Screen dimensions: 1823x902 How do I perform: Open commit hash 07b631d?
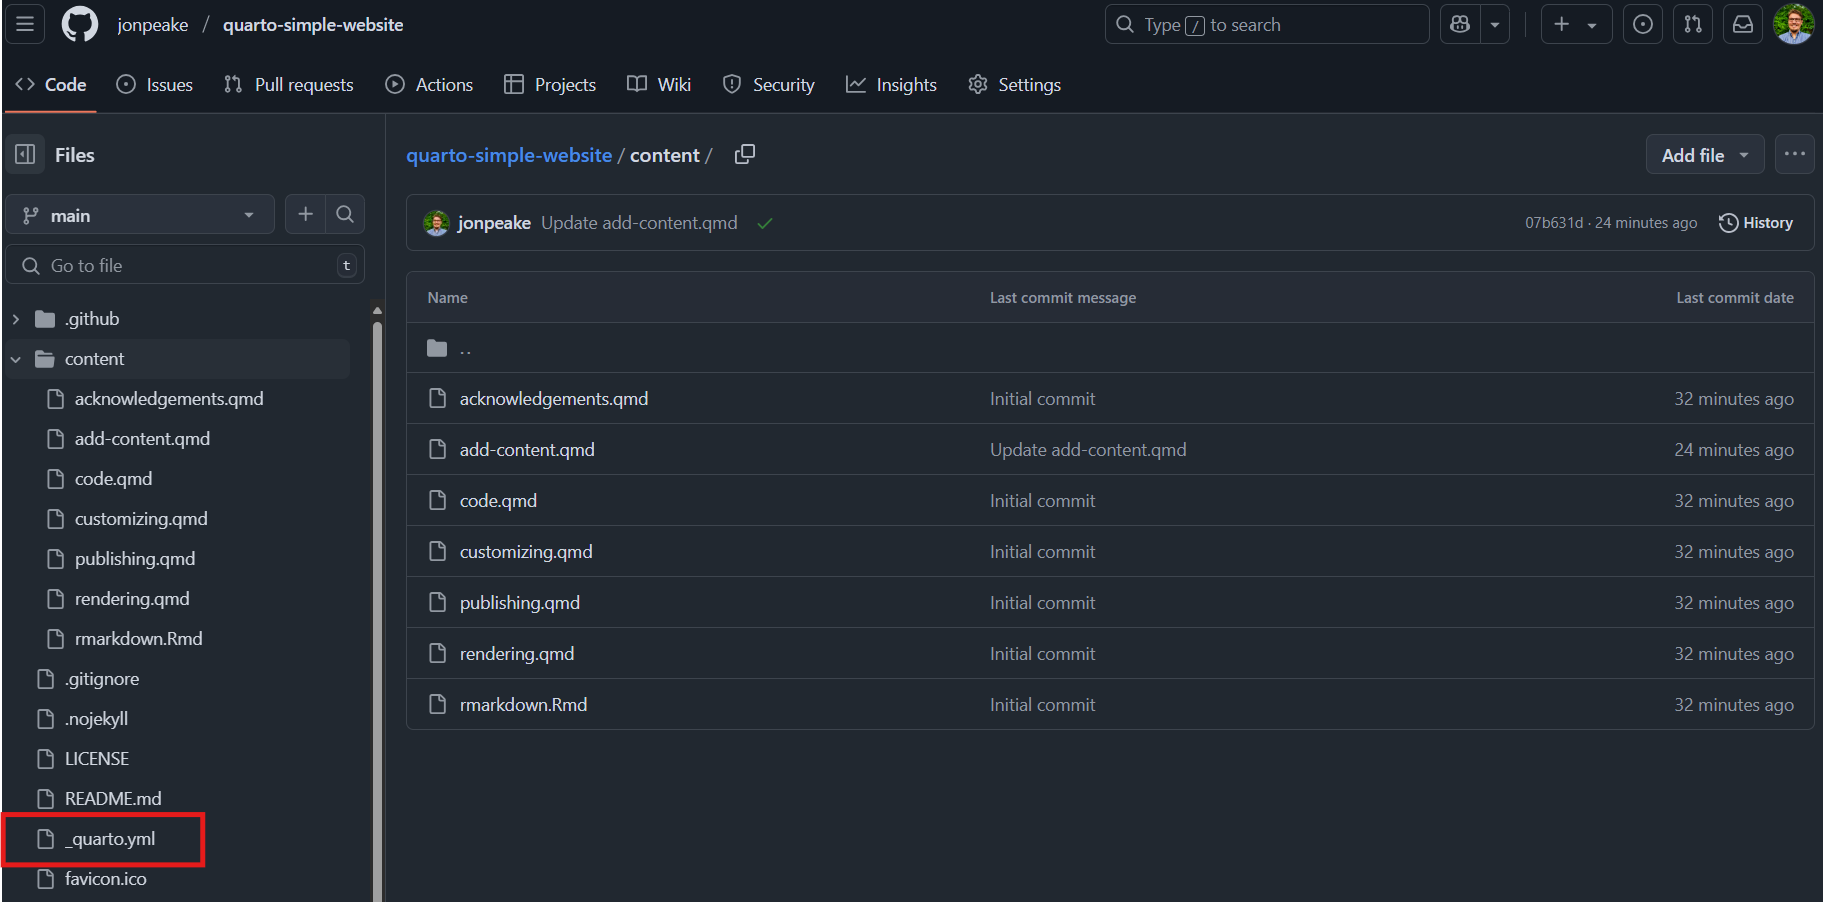pyautogui.click(x=1554, y=223)
